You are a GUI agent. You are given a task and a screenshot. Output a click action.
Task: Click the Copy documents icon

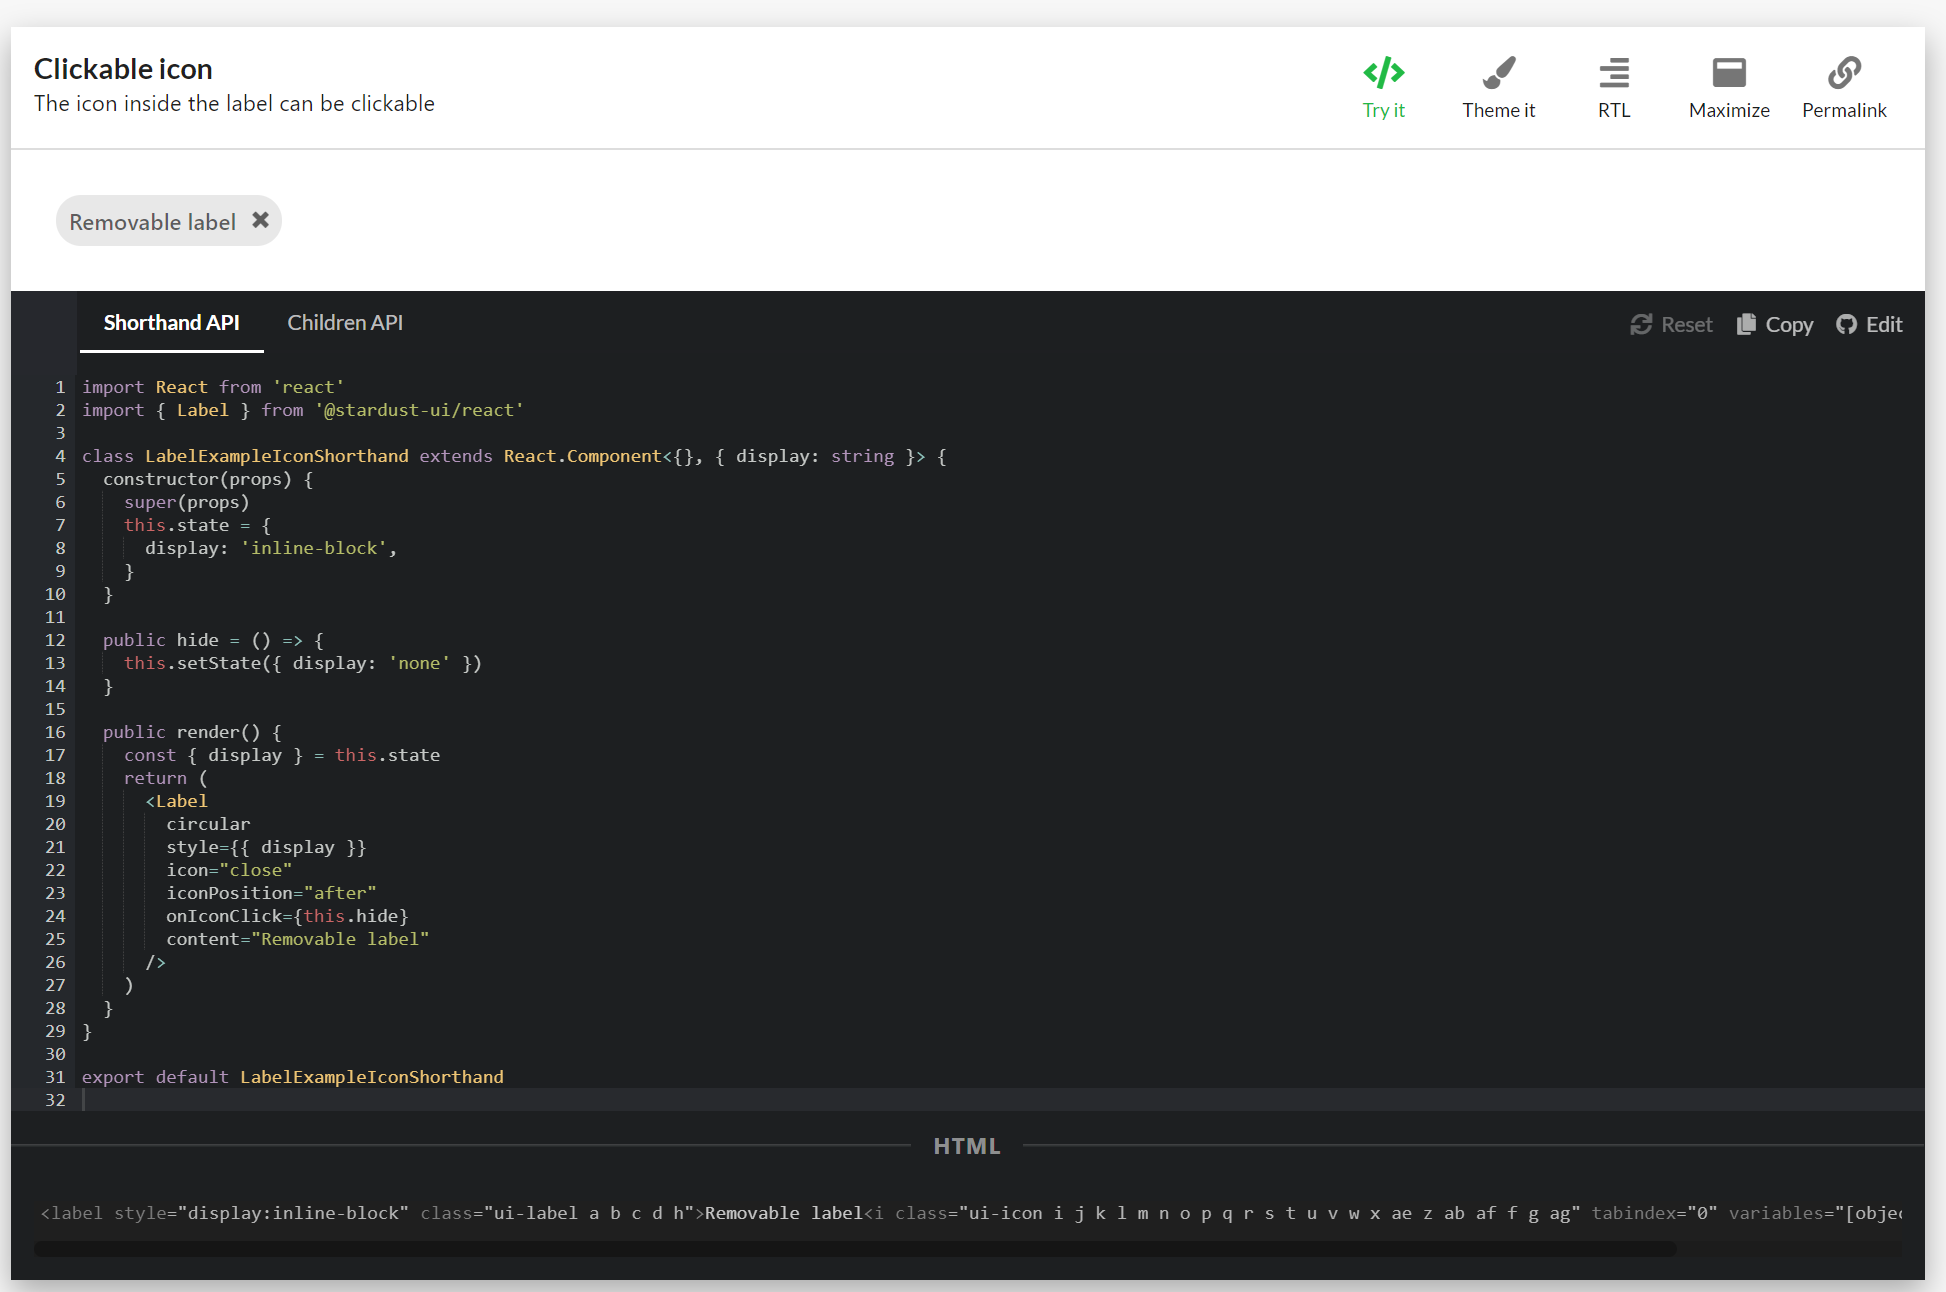pos(1746,324)
